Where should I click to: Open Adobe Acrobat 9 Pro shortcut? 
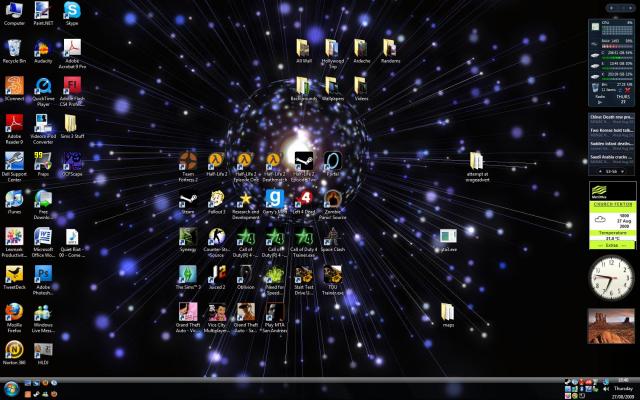(72, 53)
